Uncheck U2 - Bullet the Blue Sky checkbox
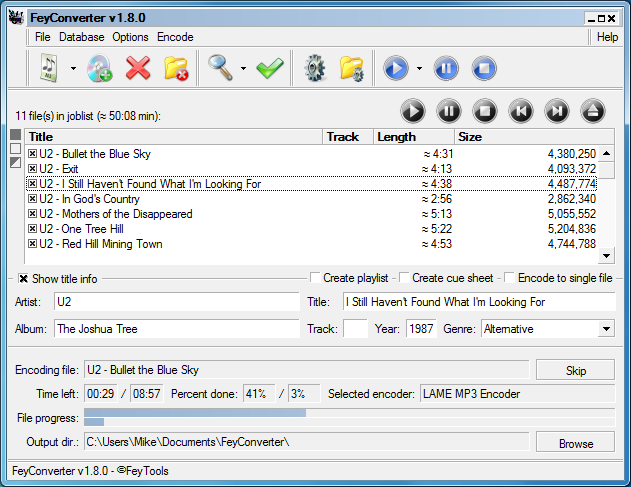The width and height of the screenshot is (631, 487). [x=33, y=153]
